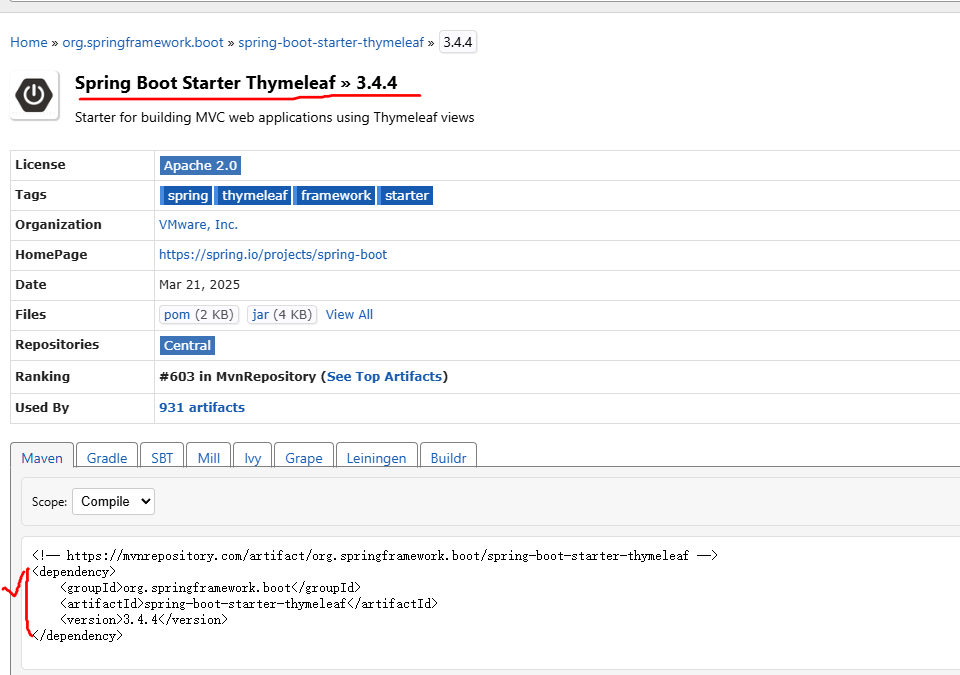
Task: Select the framework tag
Action: coord(335,195)
